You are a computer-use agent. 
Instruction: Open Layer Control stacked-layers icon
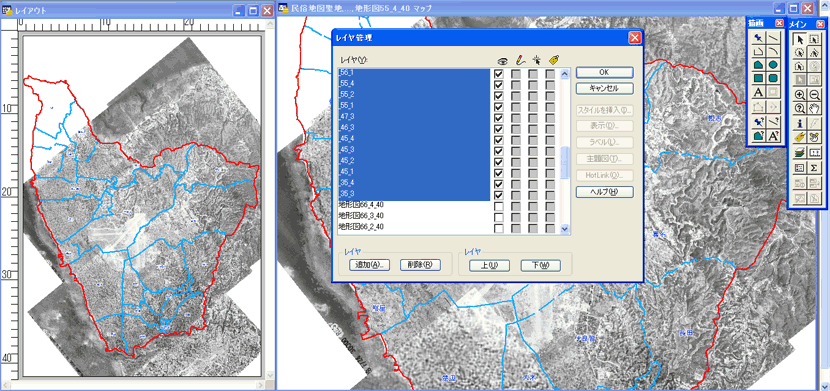(x=800, y=152)
